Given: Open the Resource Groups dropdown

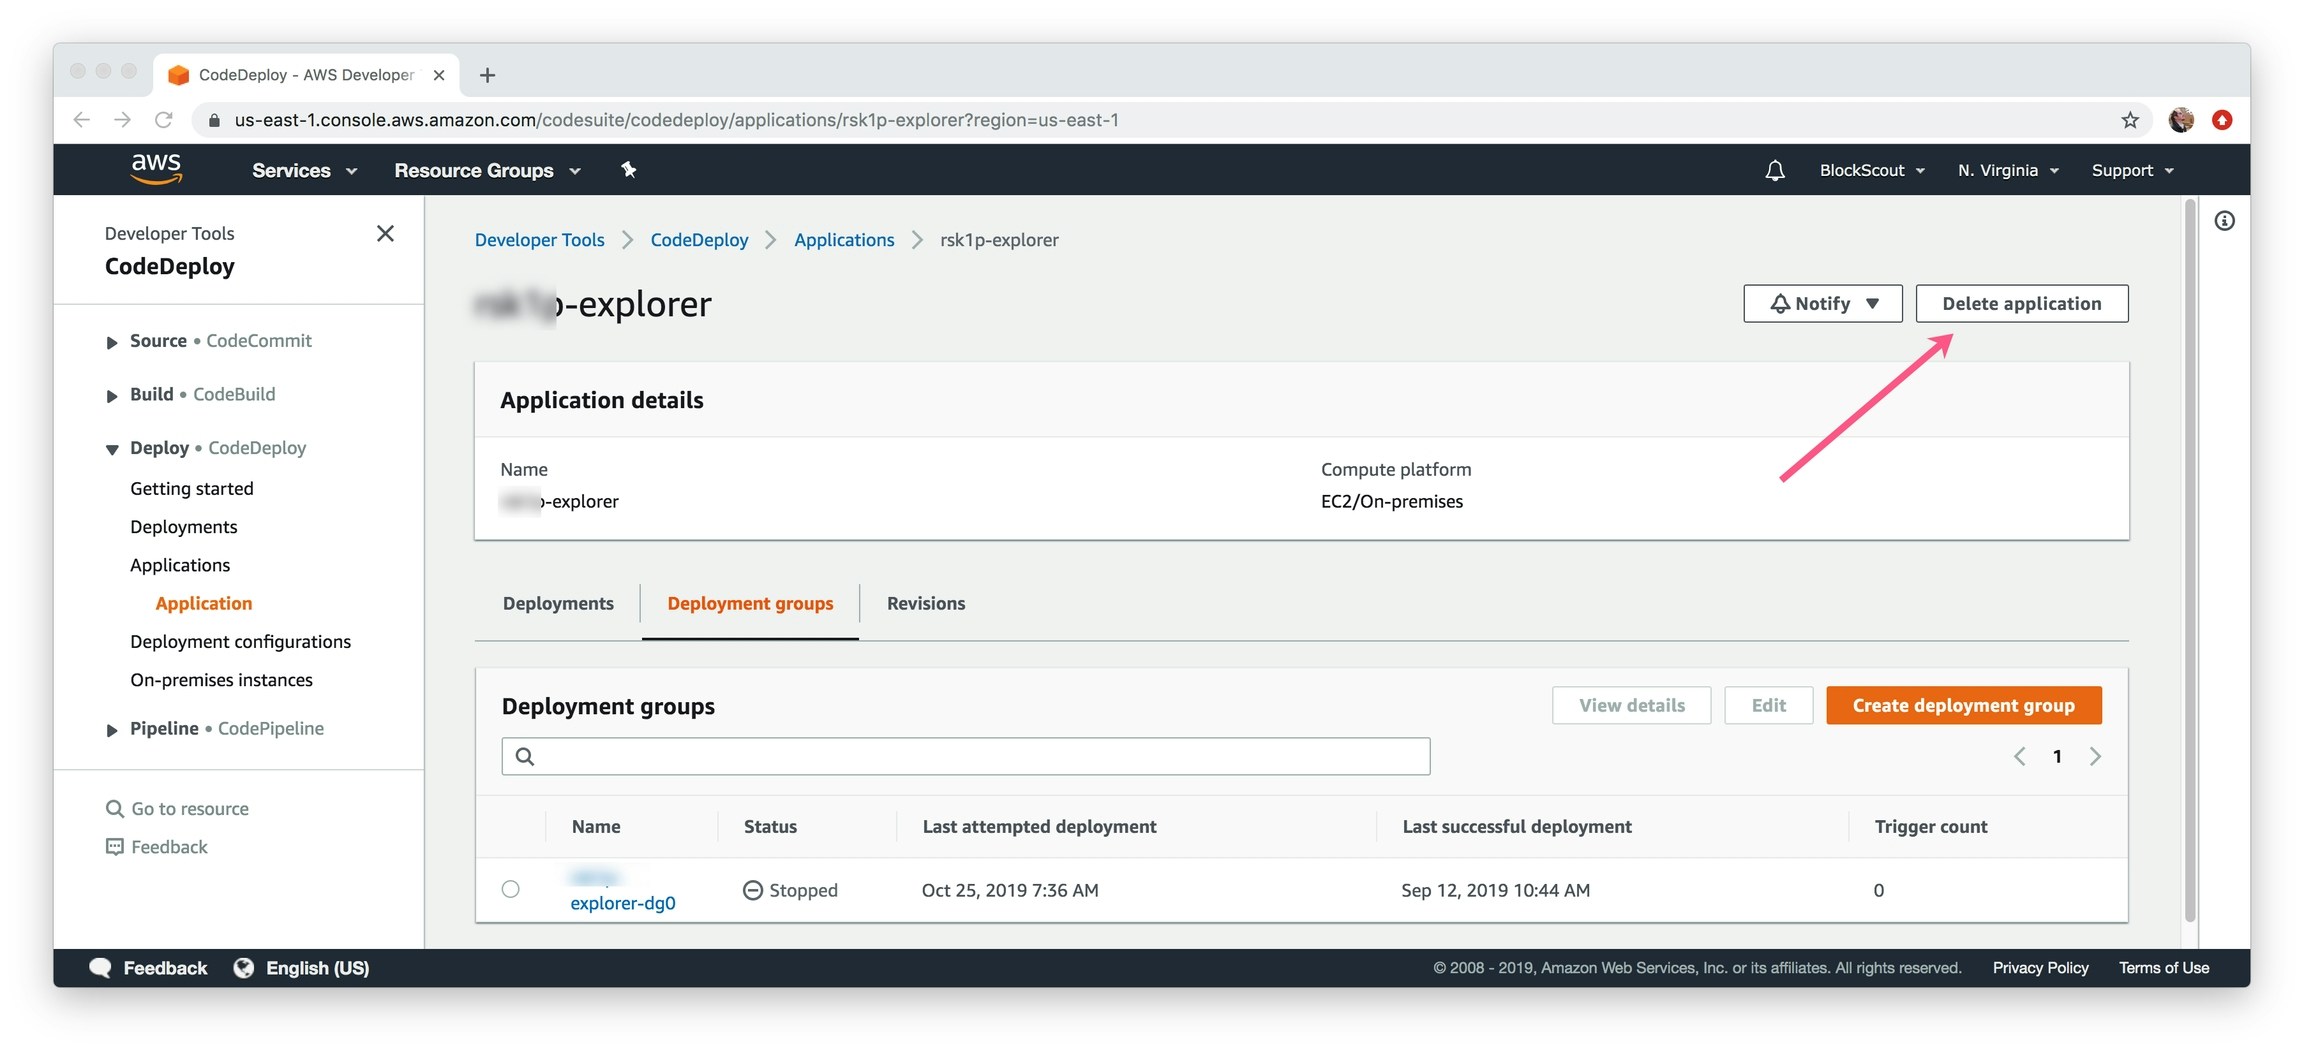Looking at the screenshot, I should [x=487, y=170].
